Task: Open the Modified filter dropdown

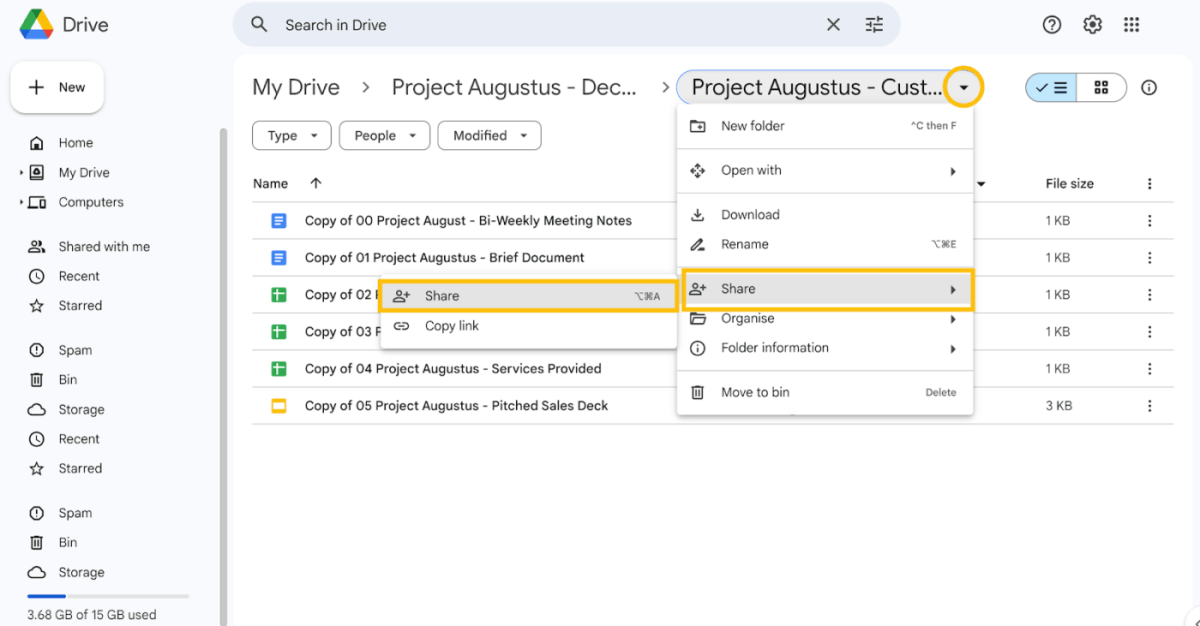Action: tap(489, 135)
